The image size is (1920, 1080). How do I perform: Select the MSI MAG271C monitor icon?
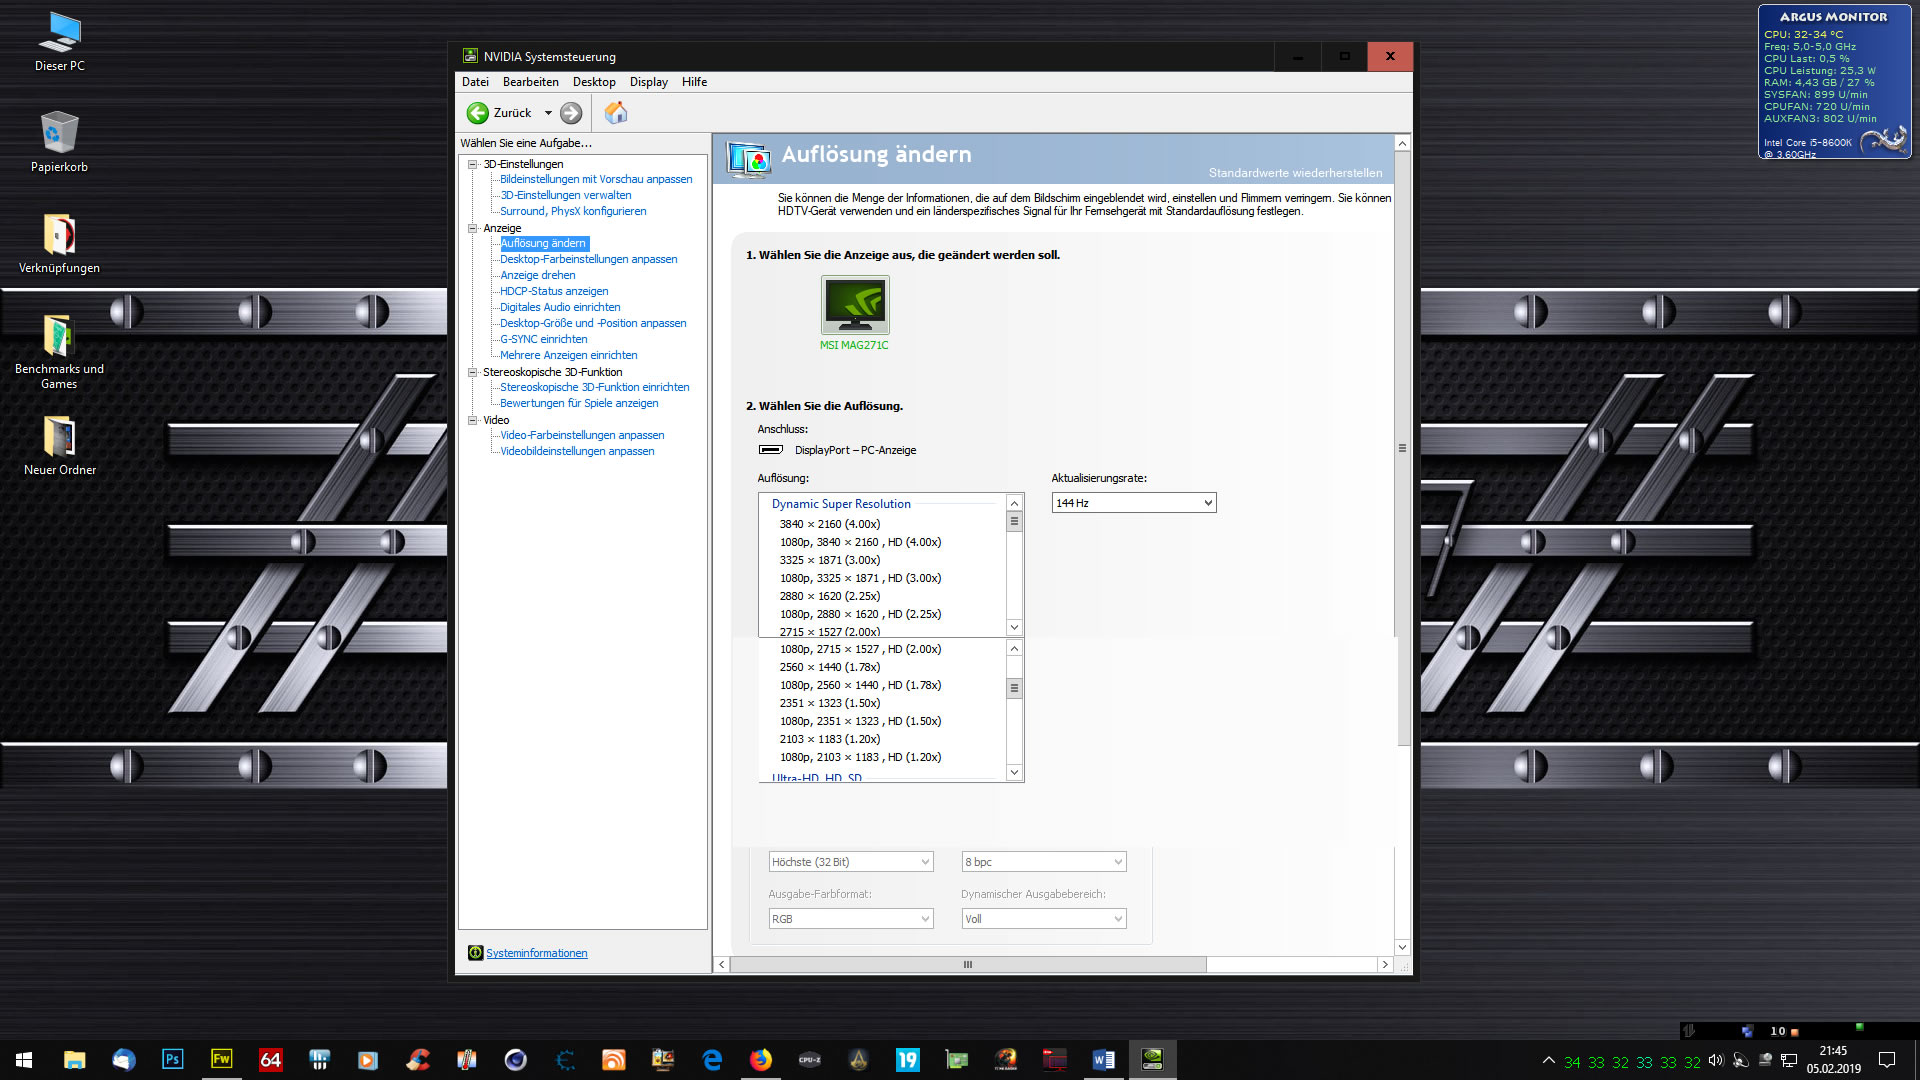click(x=855, y=306)
